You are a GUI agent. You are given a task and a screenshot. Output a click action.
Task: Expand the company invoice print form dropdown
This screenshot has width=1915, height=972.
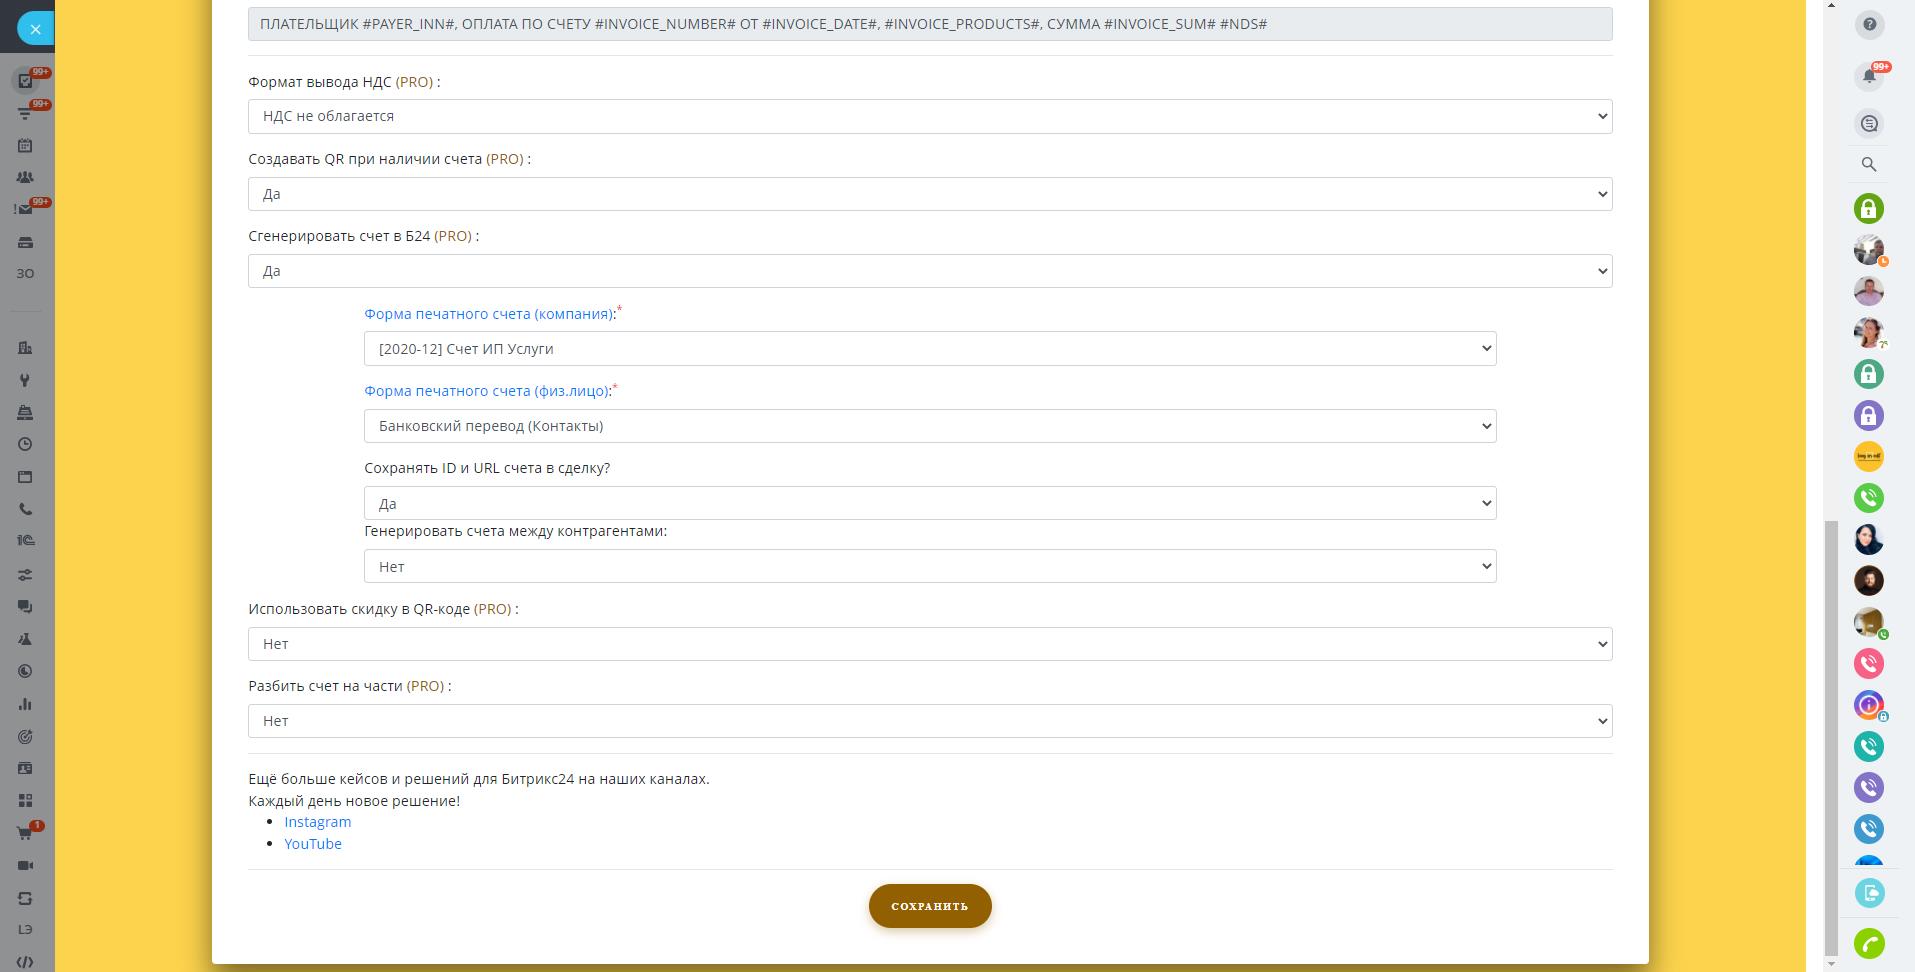[x=930, y=349]
